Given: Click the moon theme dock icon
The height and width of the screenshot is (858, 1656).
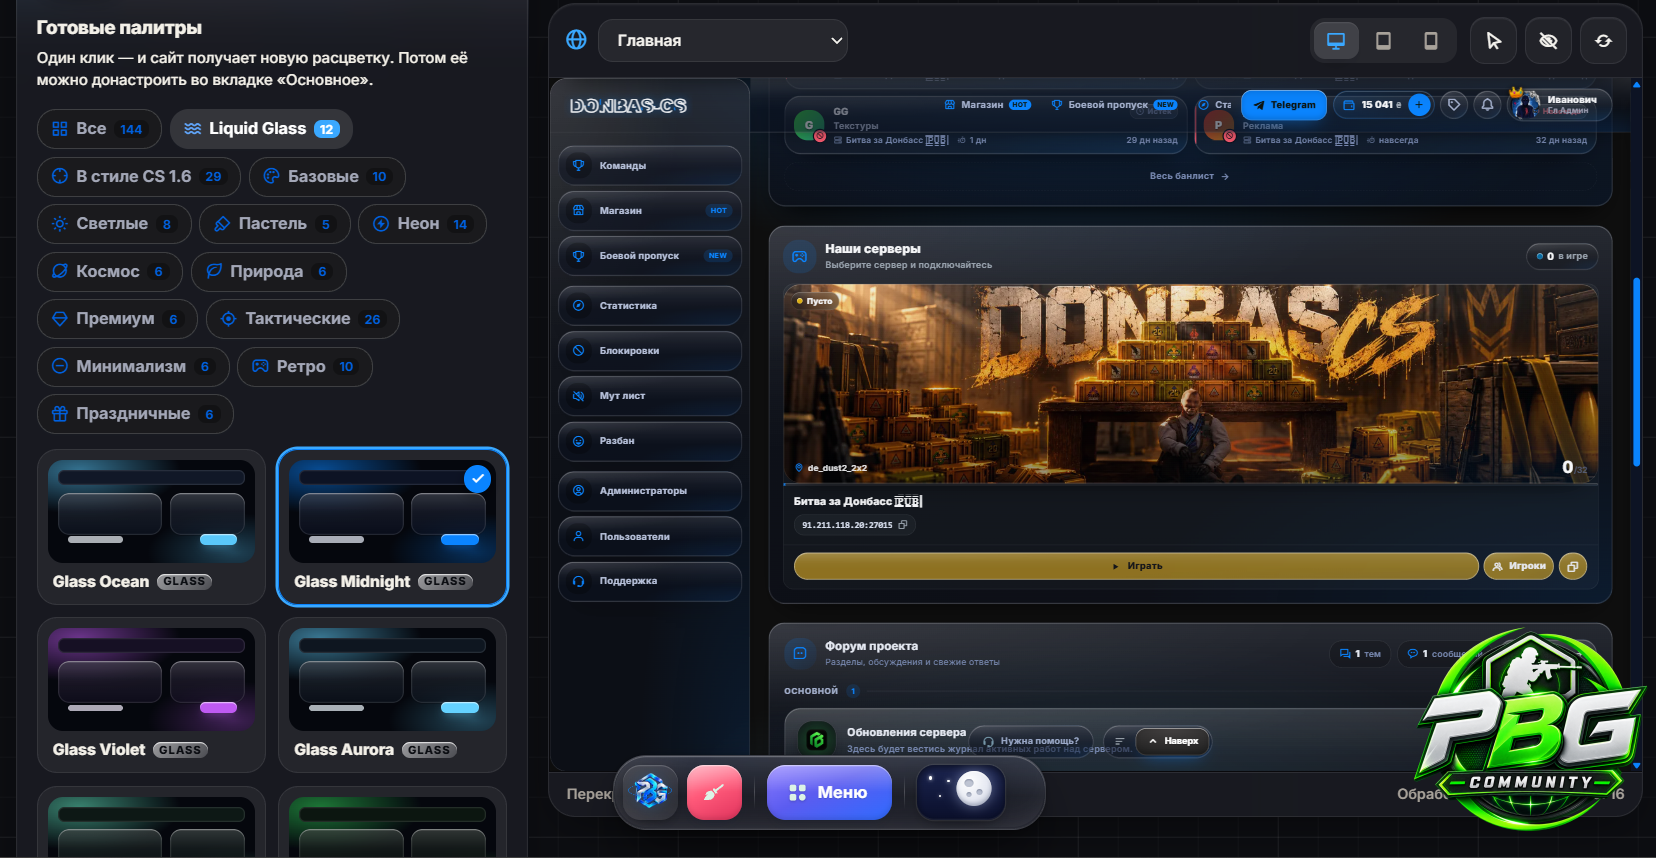Looking at the screenshot, I should 961,792.
